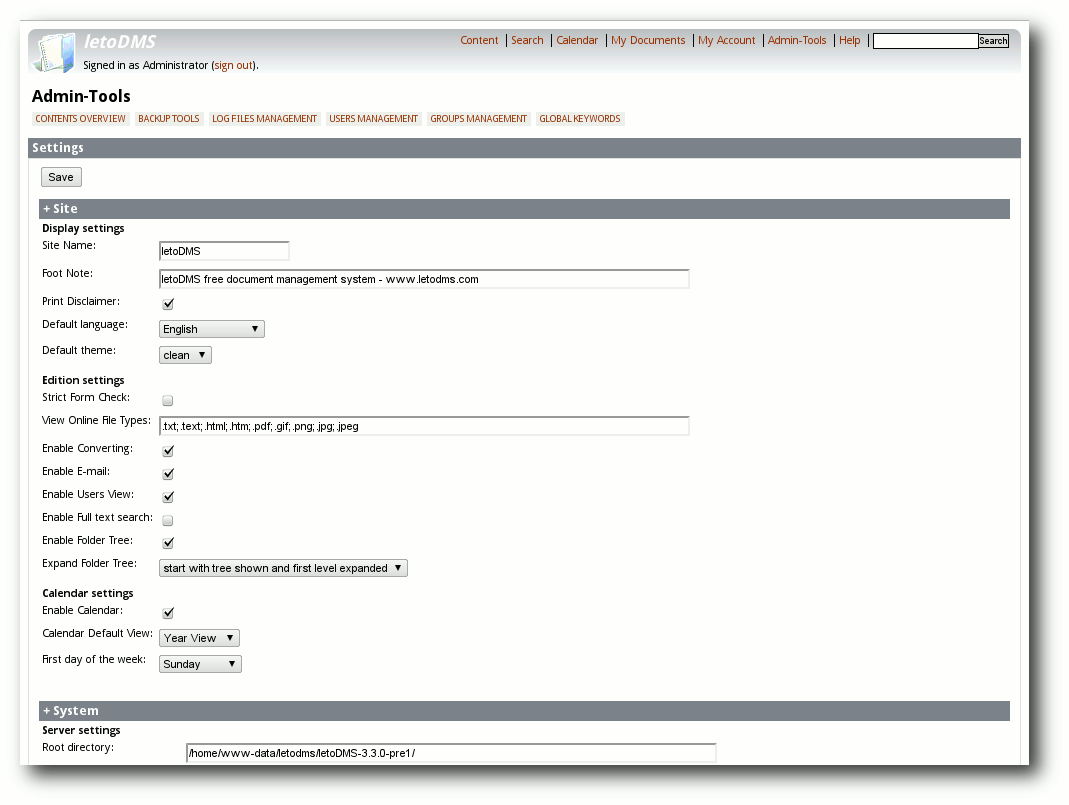This screenshot has width=1069, height=805.
Task: Toggle the Enable E-mail checkbox
Action: tap(168, 474)
